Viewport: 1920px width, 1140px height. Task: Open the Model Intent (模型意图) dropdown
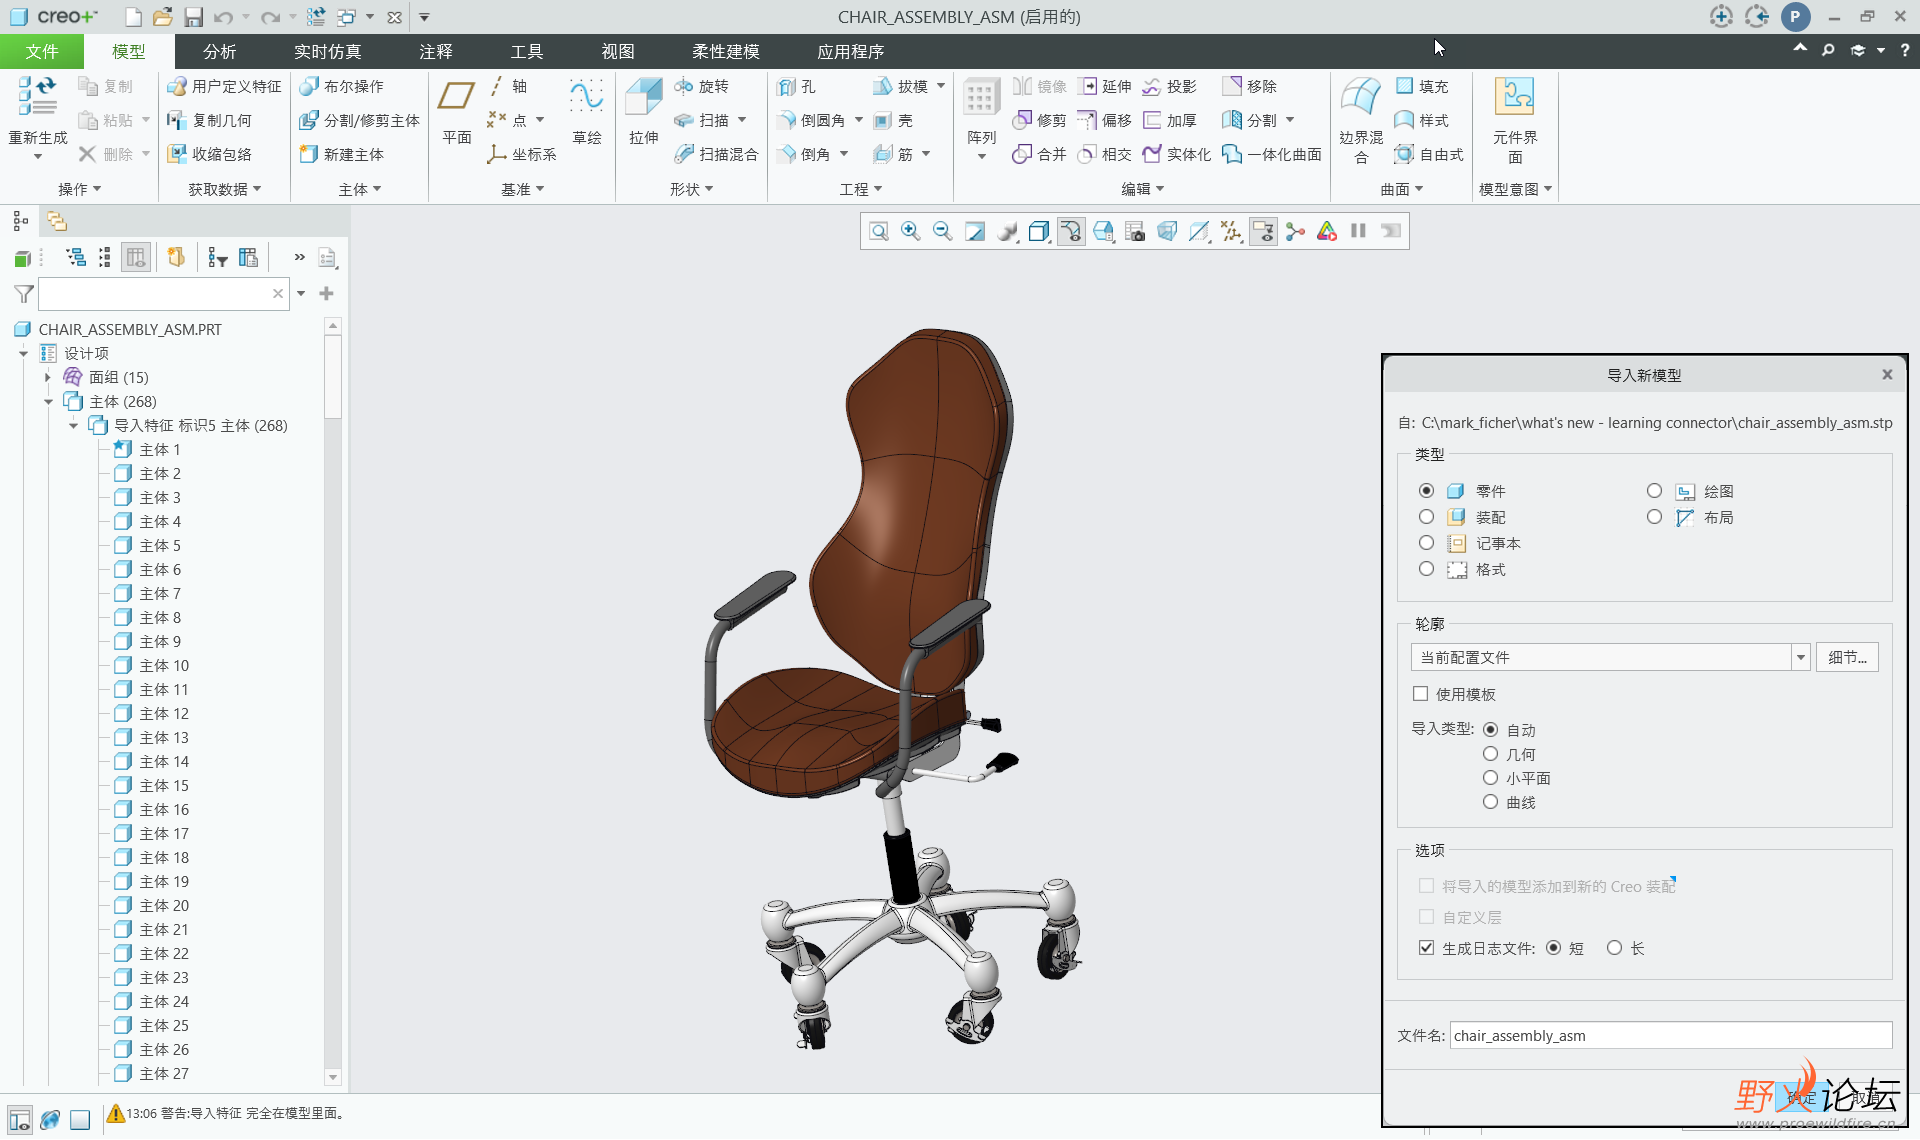coord(1515,189)
